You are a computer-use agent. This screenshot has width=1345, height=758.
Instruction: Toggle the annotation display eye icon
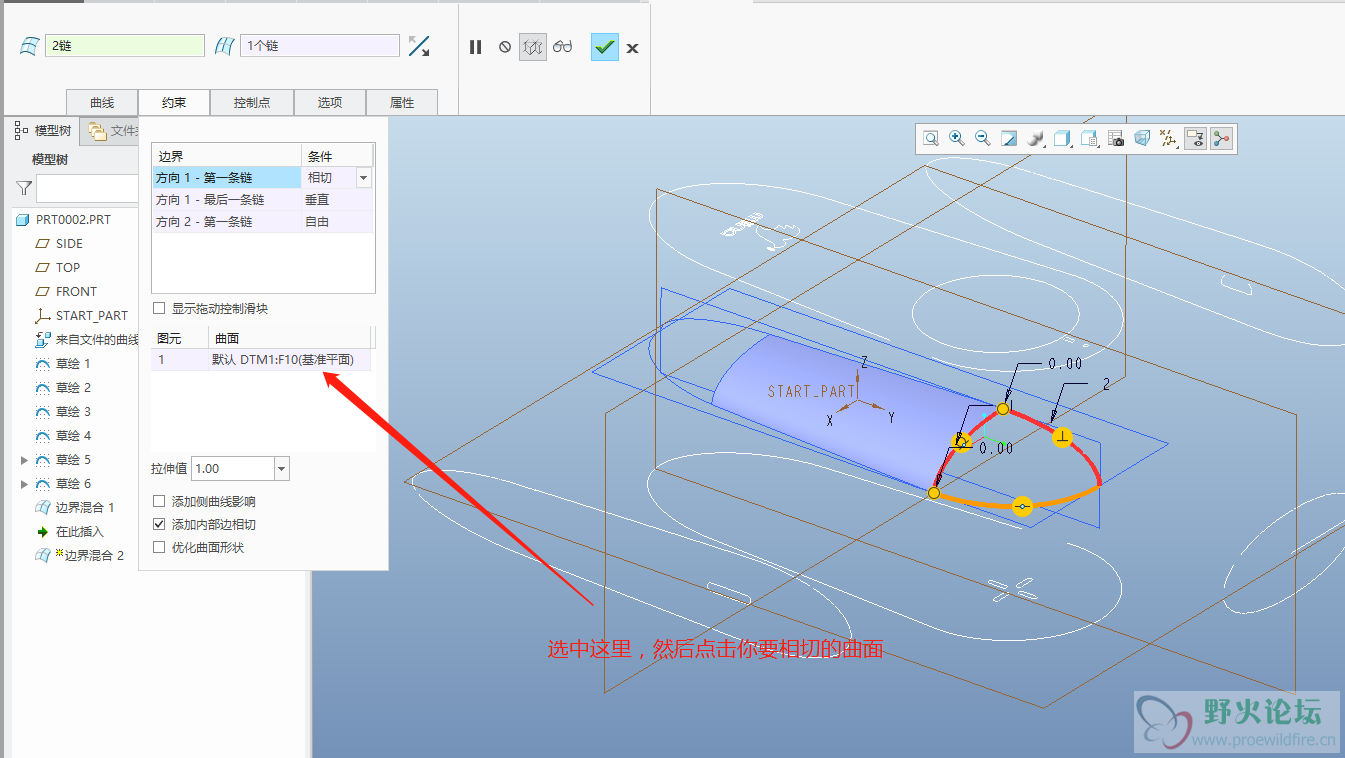click(1194, 139)
